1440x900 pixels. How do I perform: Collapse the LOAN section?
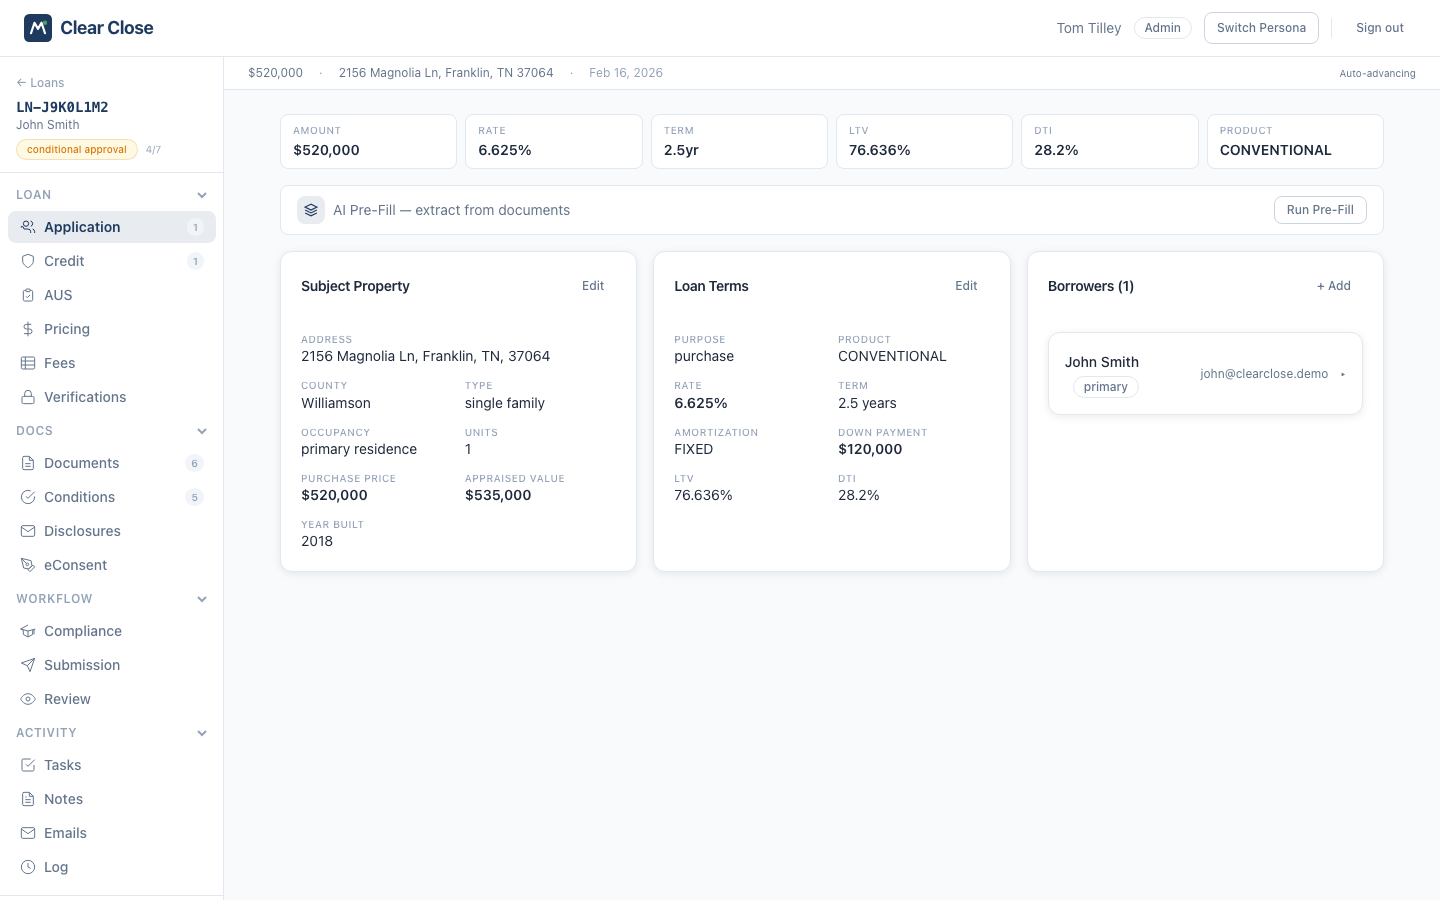pos(202,195)
